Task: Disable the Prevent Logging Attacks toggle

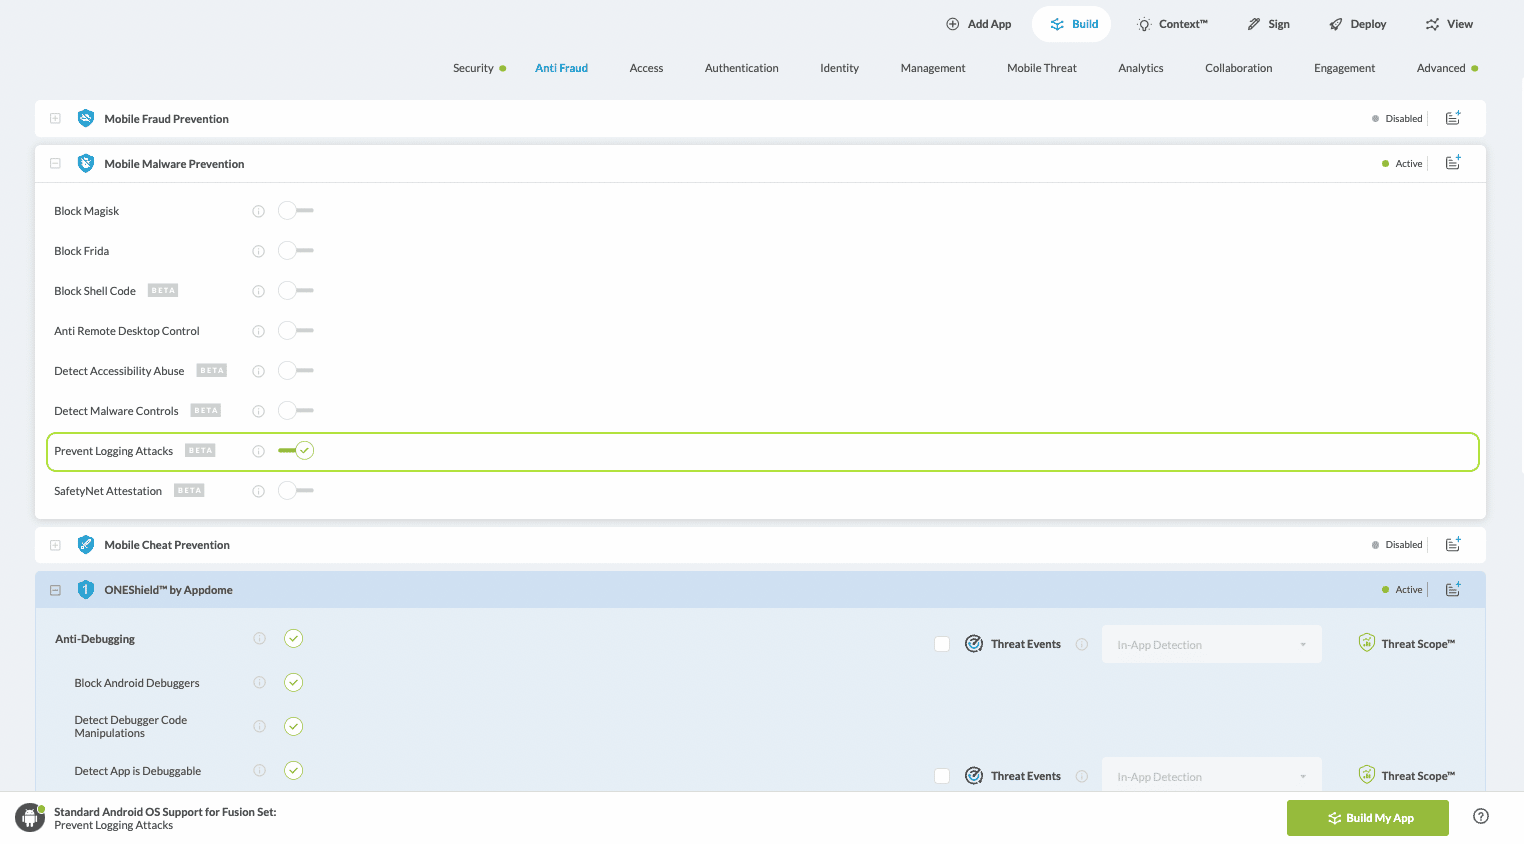Action: (296, 451)
